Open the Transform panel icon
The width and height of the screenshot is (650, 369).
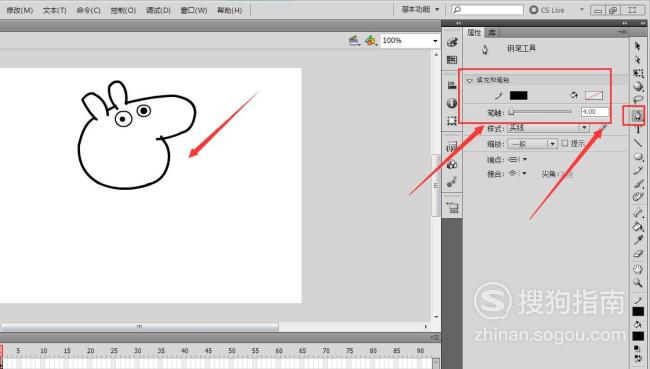(x=452, y=121)
